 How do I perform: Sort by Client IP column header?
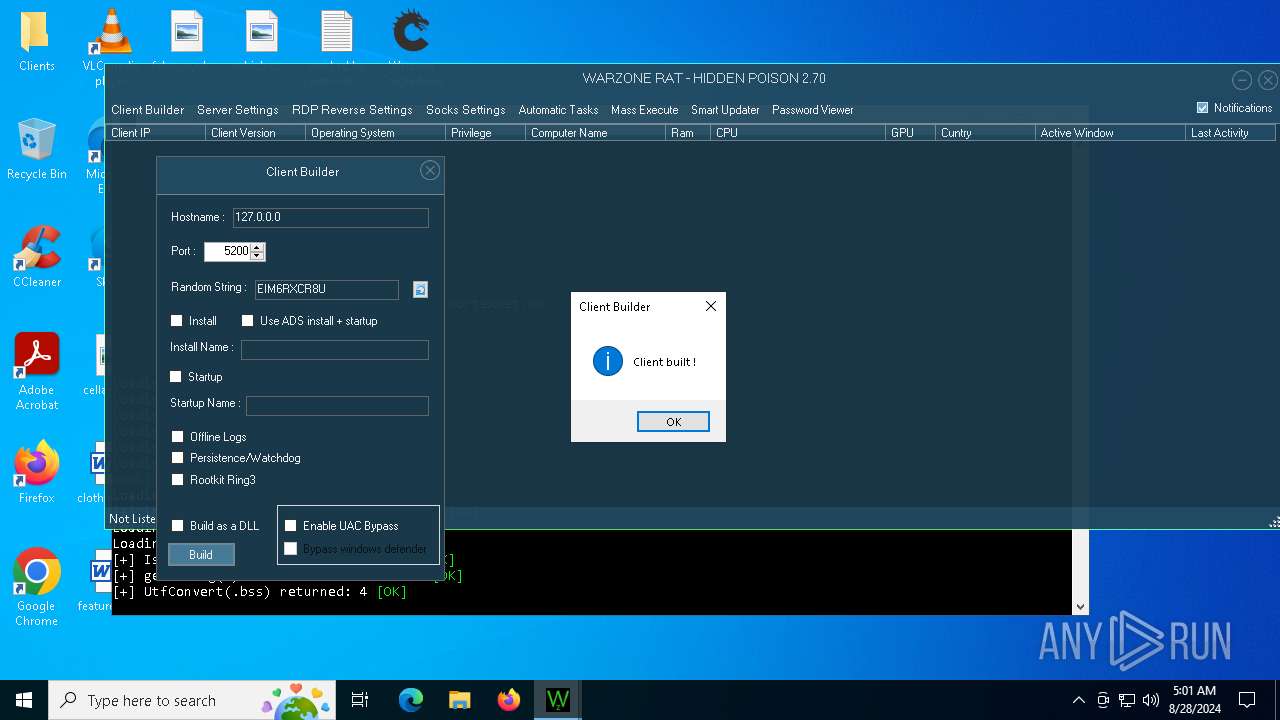pos(155,133)
